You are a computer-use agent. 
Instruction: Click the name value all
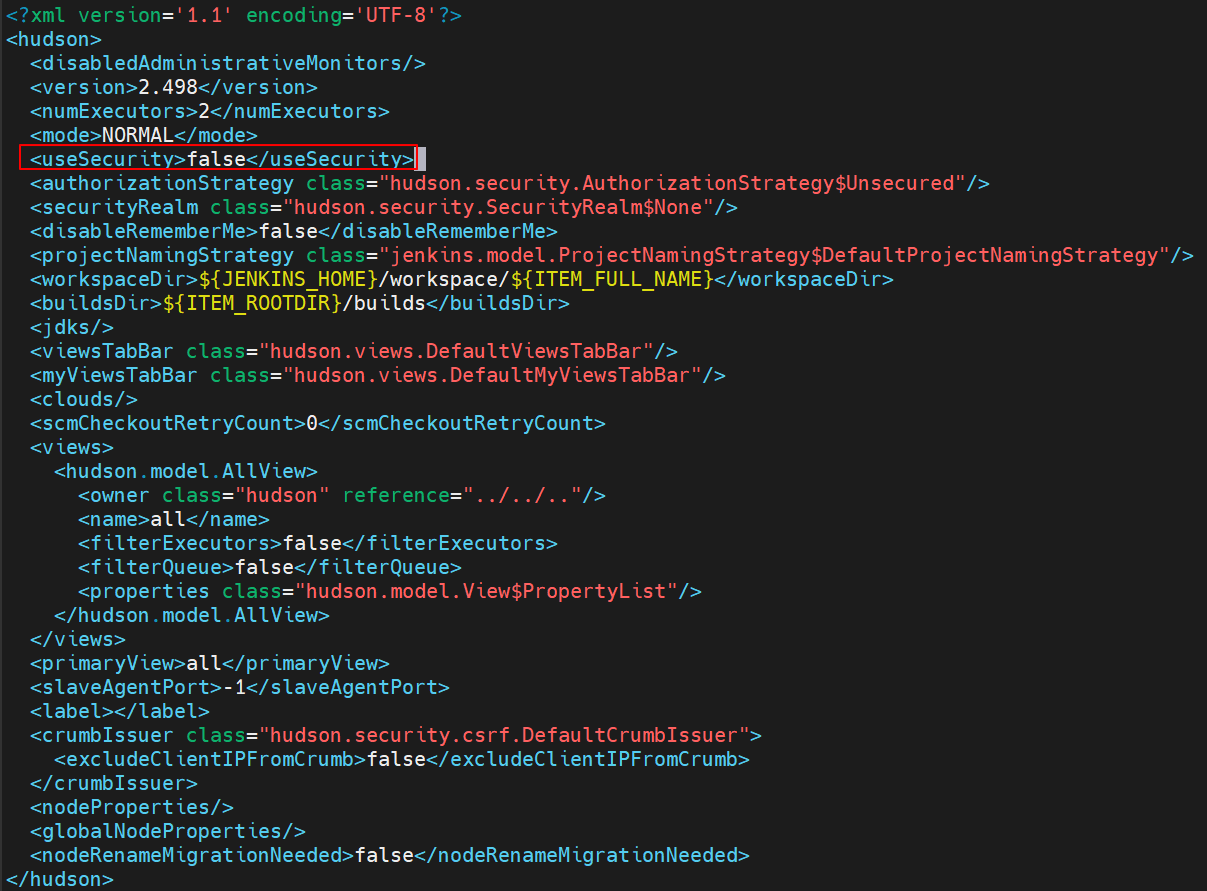click(168, 519)
